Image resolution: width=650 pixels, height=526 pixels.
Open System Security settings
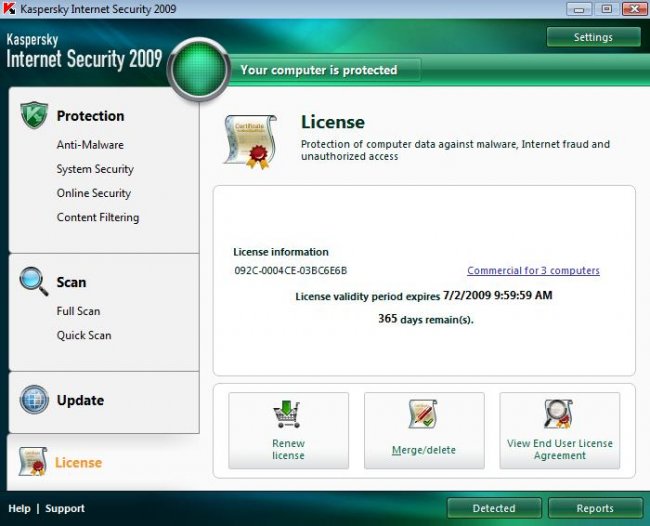click(x=95, y=169)
